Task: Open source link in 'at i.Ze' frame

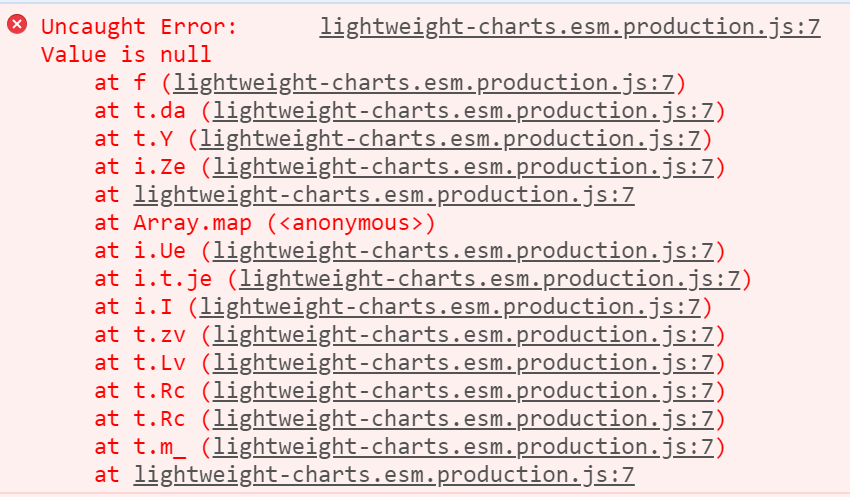Action: tap(463, 167)
